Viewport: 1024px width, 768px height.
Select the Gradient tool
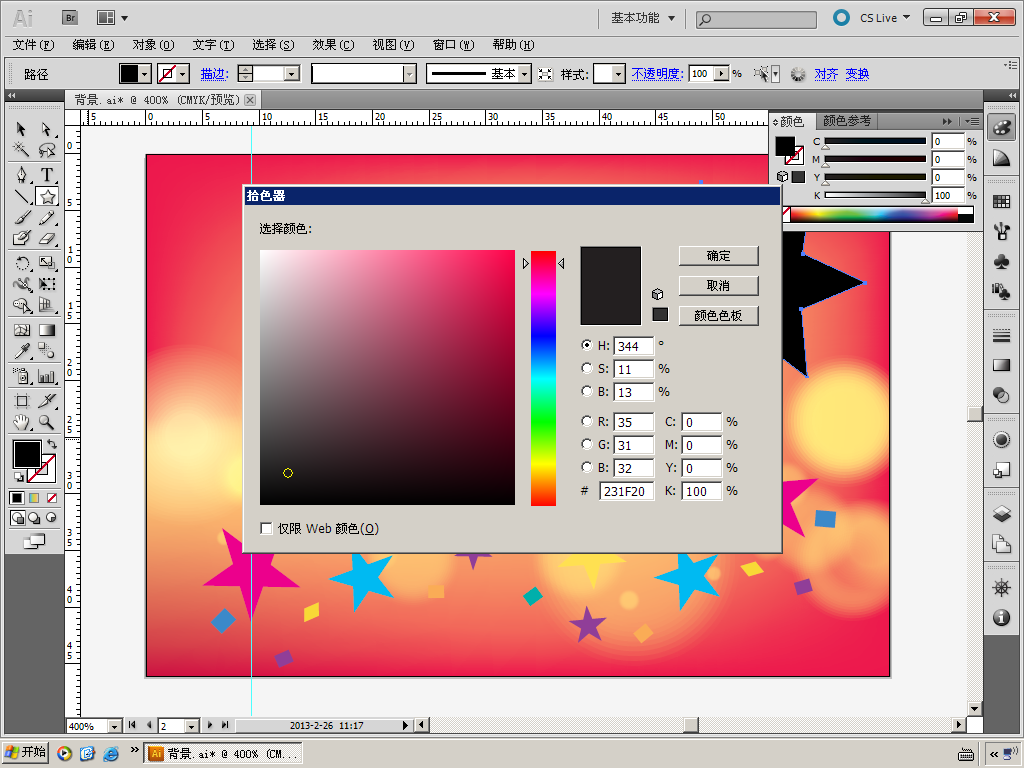tap(46, 330)
